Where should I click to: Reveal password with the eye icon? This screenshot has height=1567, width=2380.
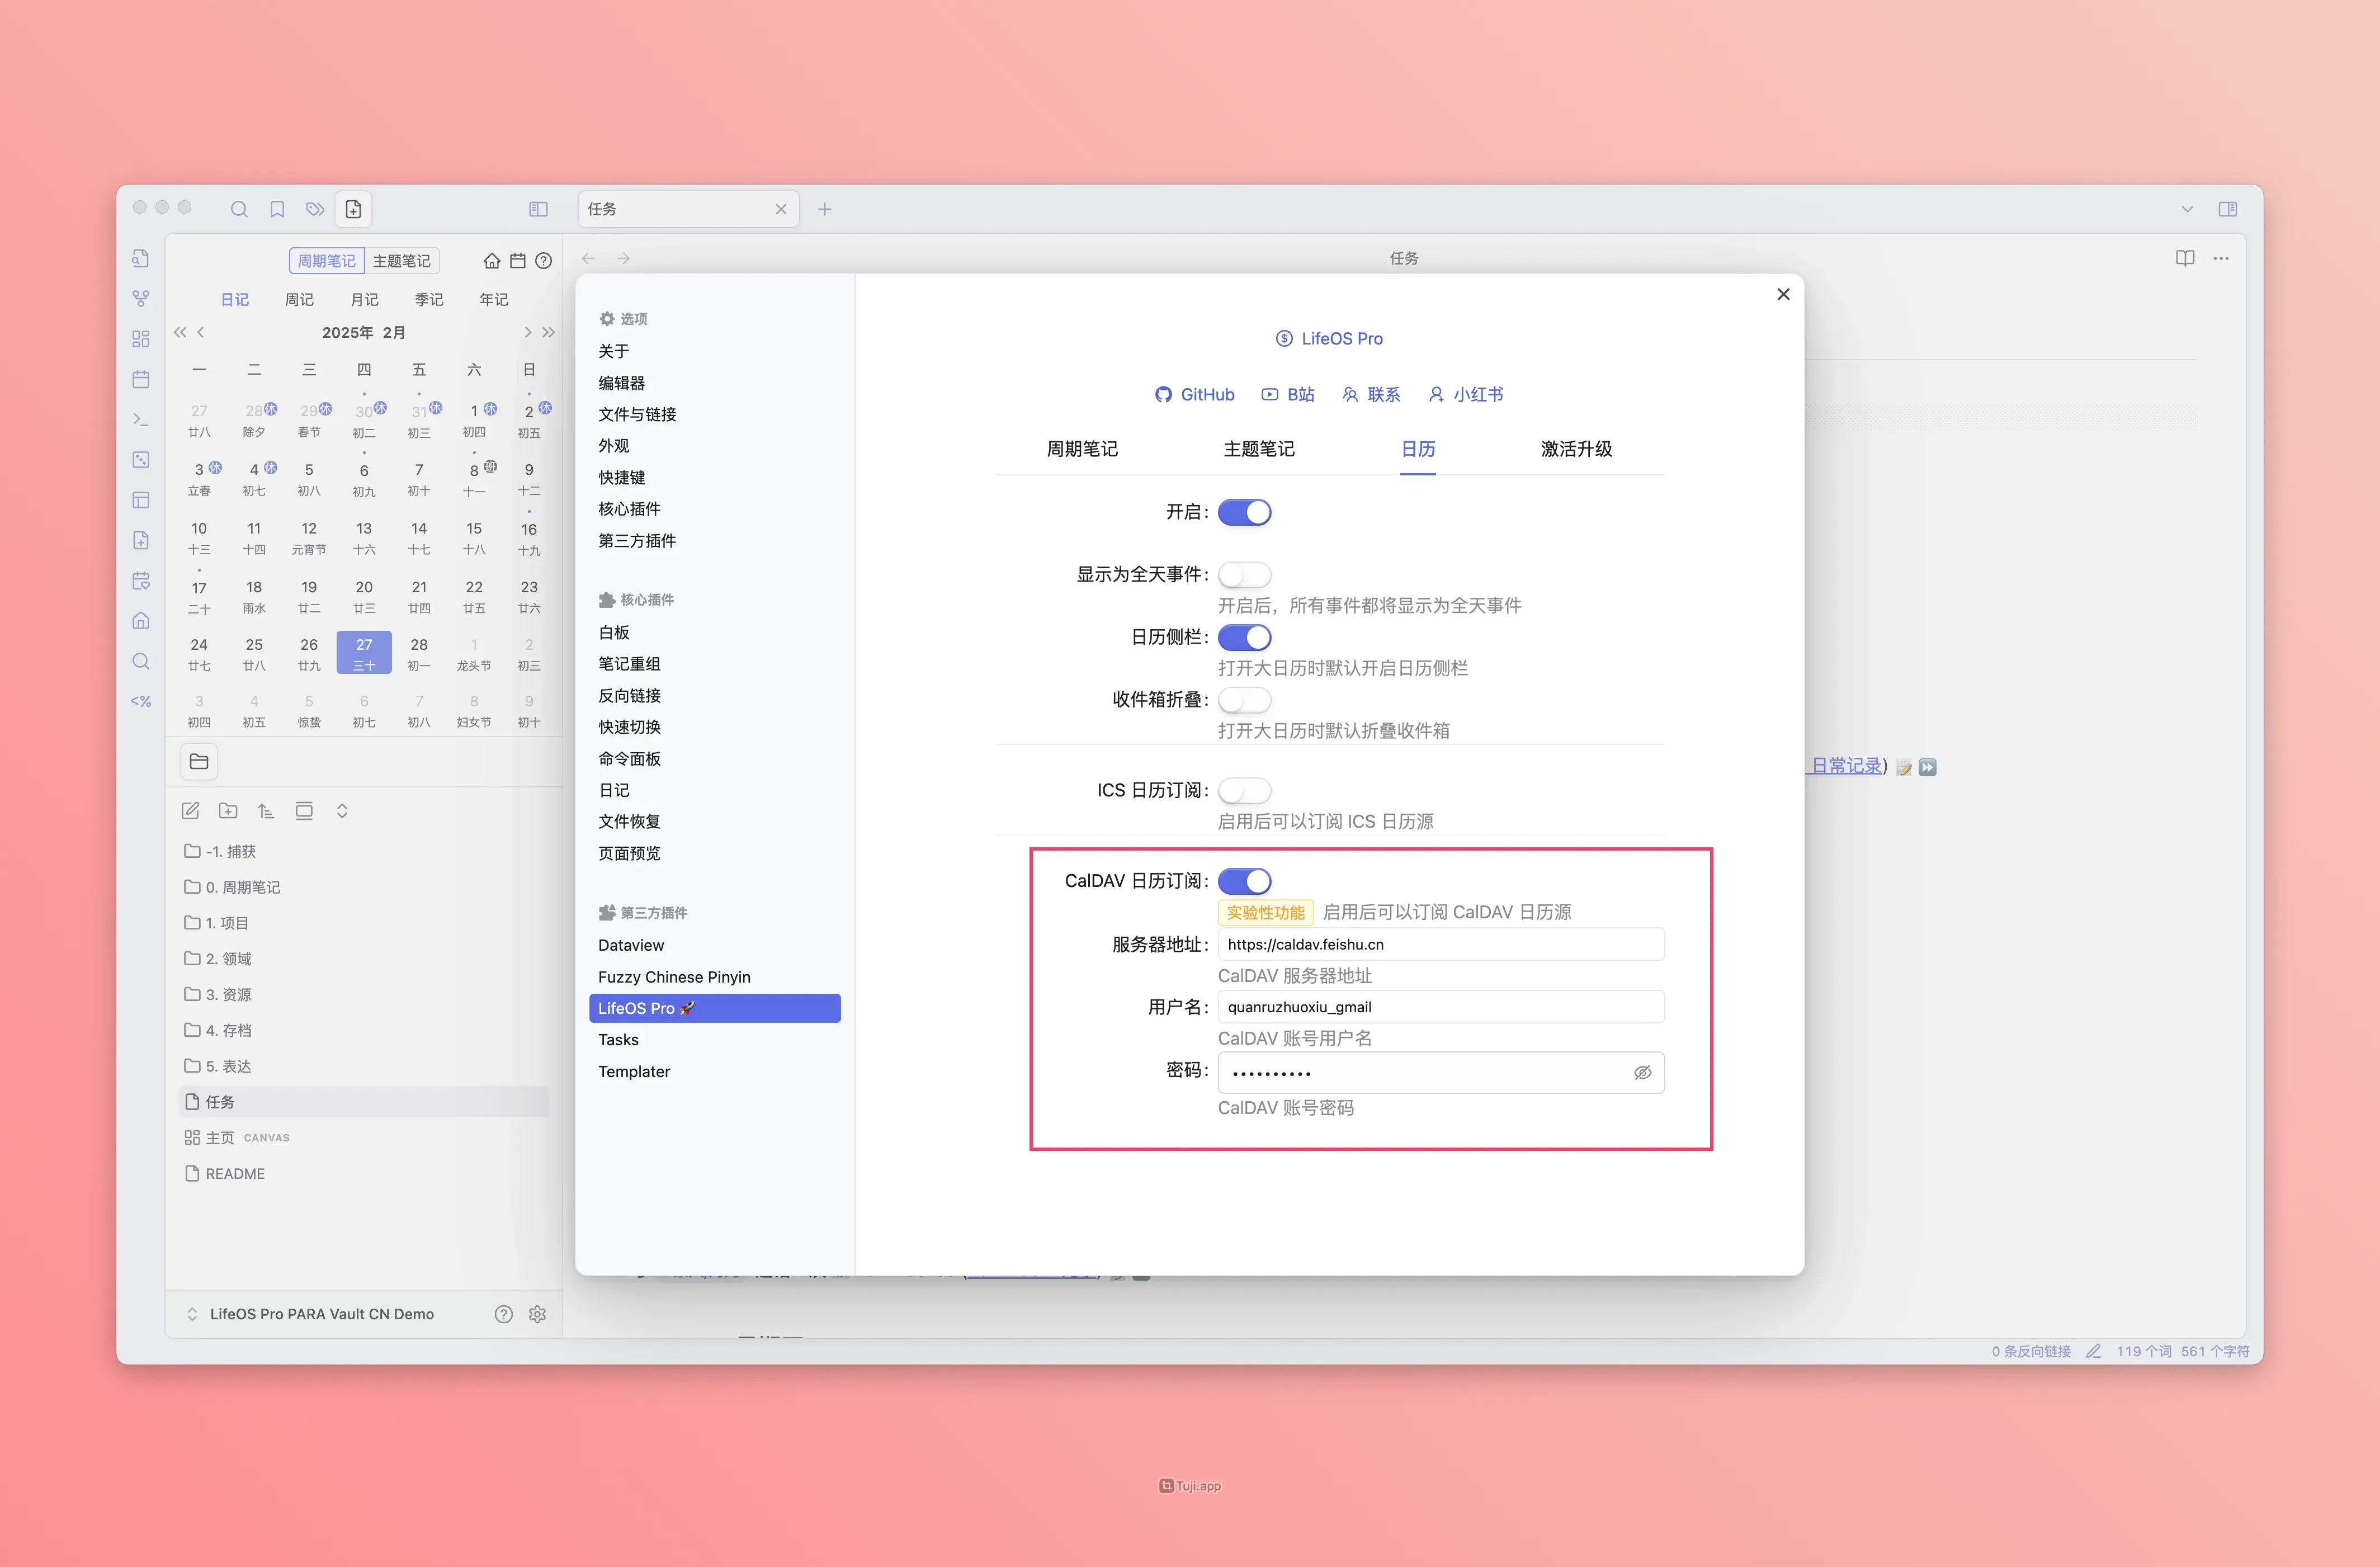coord(1642,1072)
